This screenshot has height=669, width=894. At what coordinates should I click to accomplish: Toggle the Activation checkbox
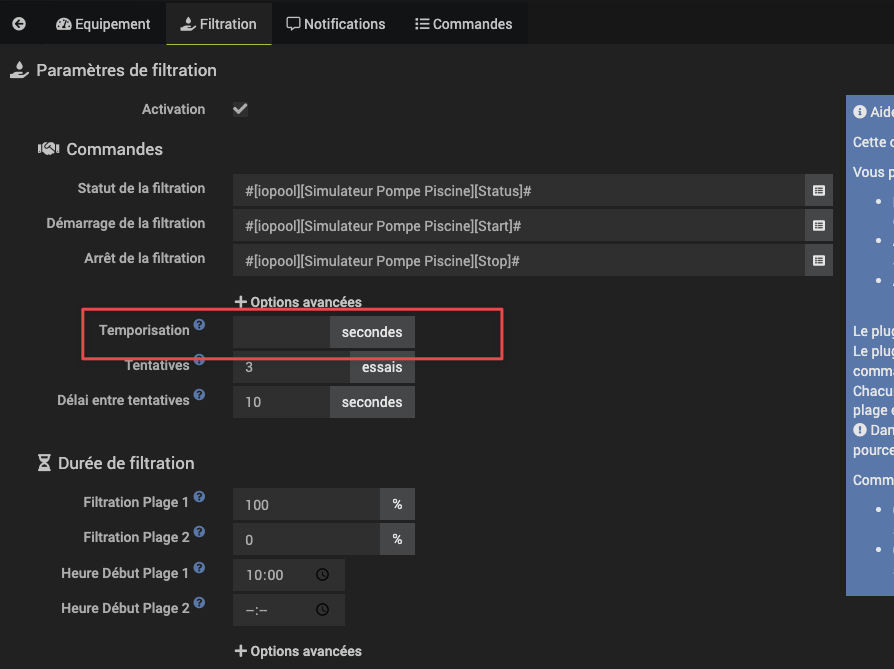point(240,109)
